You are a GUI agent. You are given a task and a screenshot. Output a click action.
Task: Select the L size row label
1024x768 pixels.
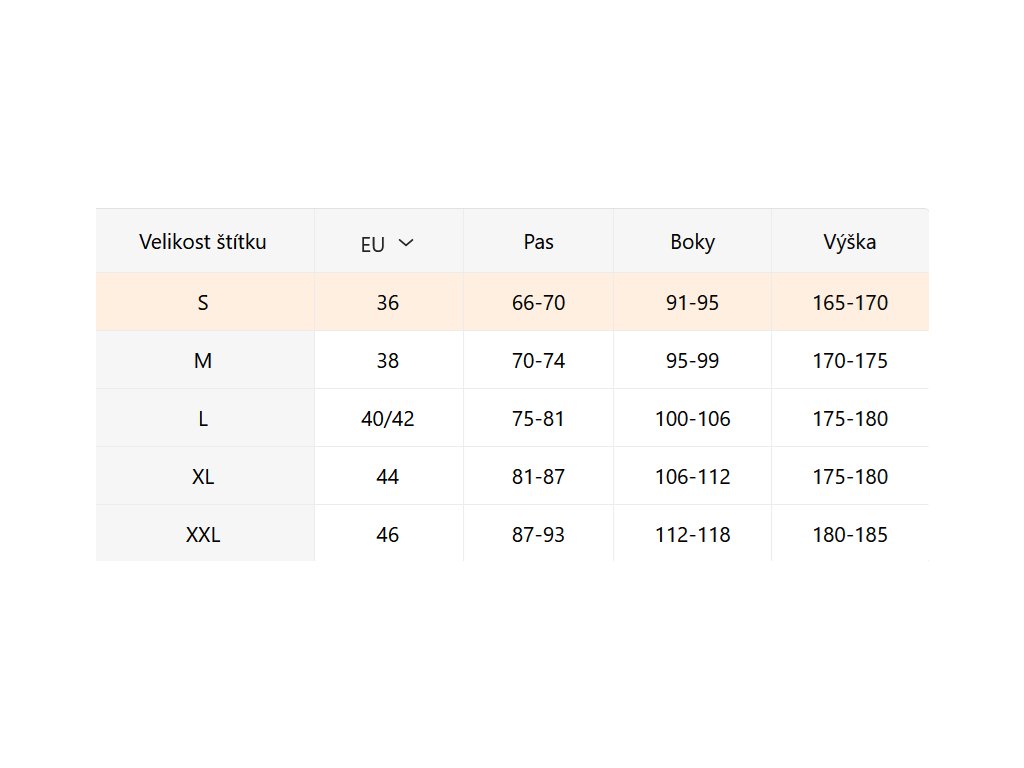click(x=203, y=419)
